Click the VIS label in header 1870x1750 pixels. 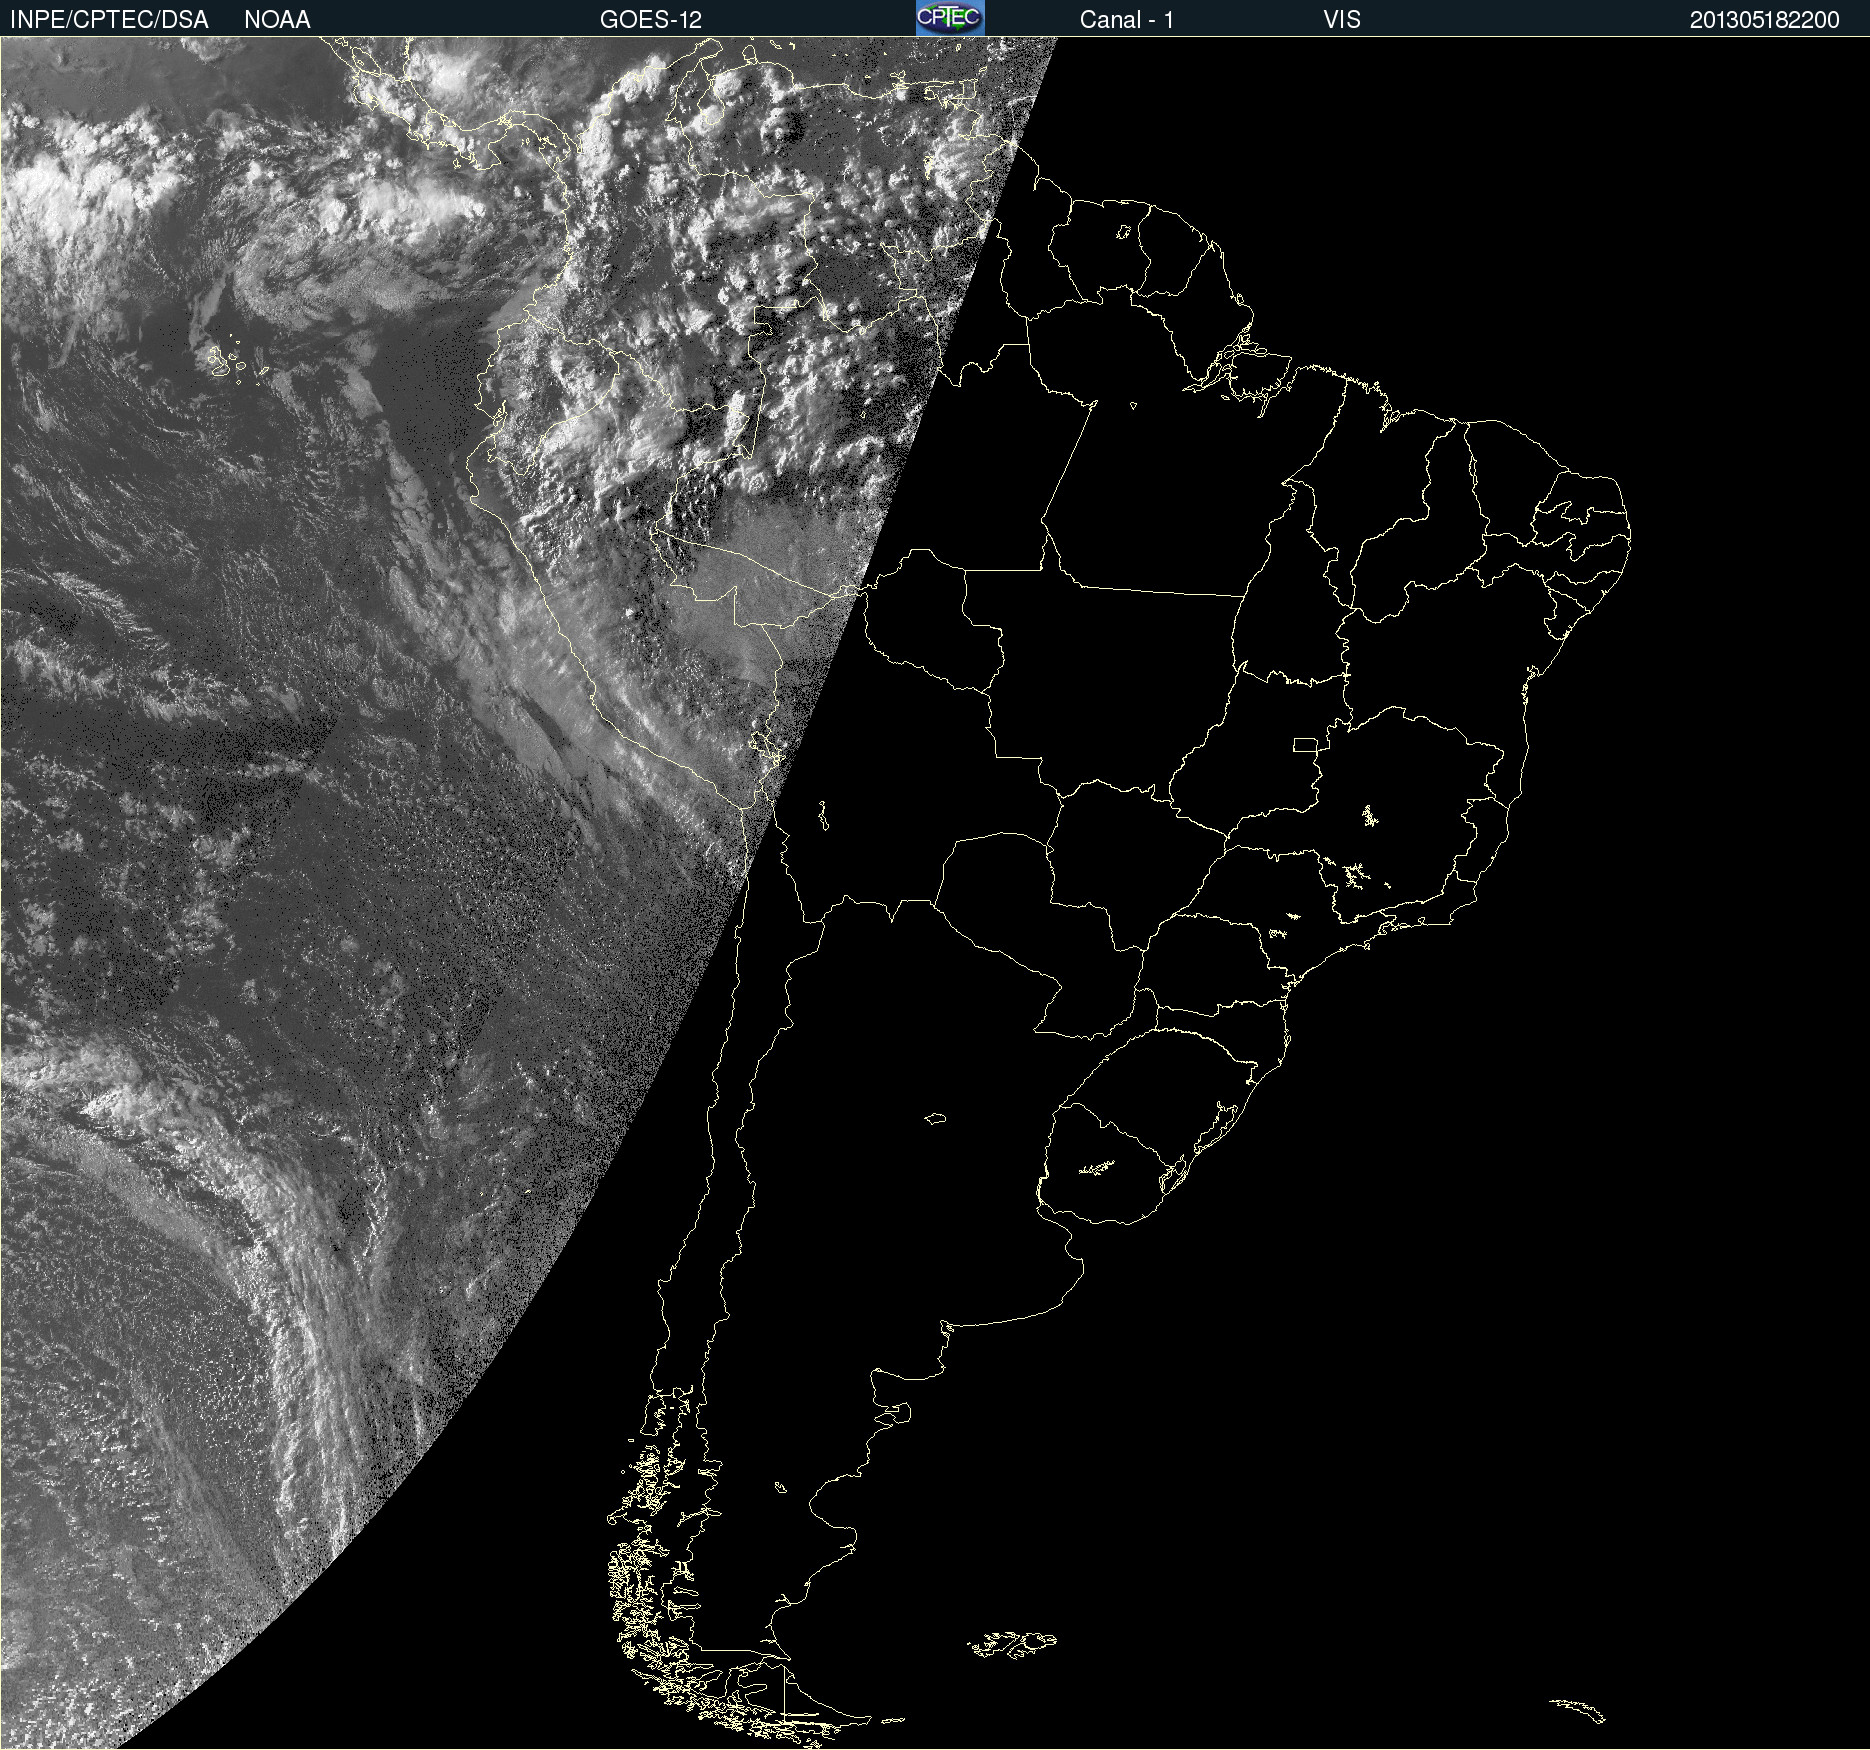click(x=1342, y=19)
